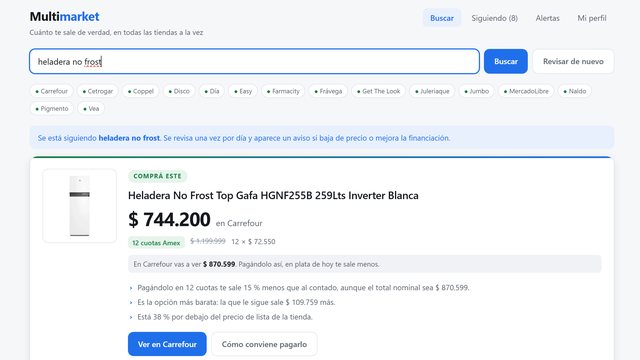The height and width of the screenshot is (360, 640).
Task: Toggle the Coppel store chip
Action: (x=141, y=91)
